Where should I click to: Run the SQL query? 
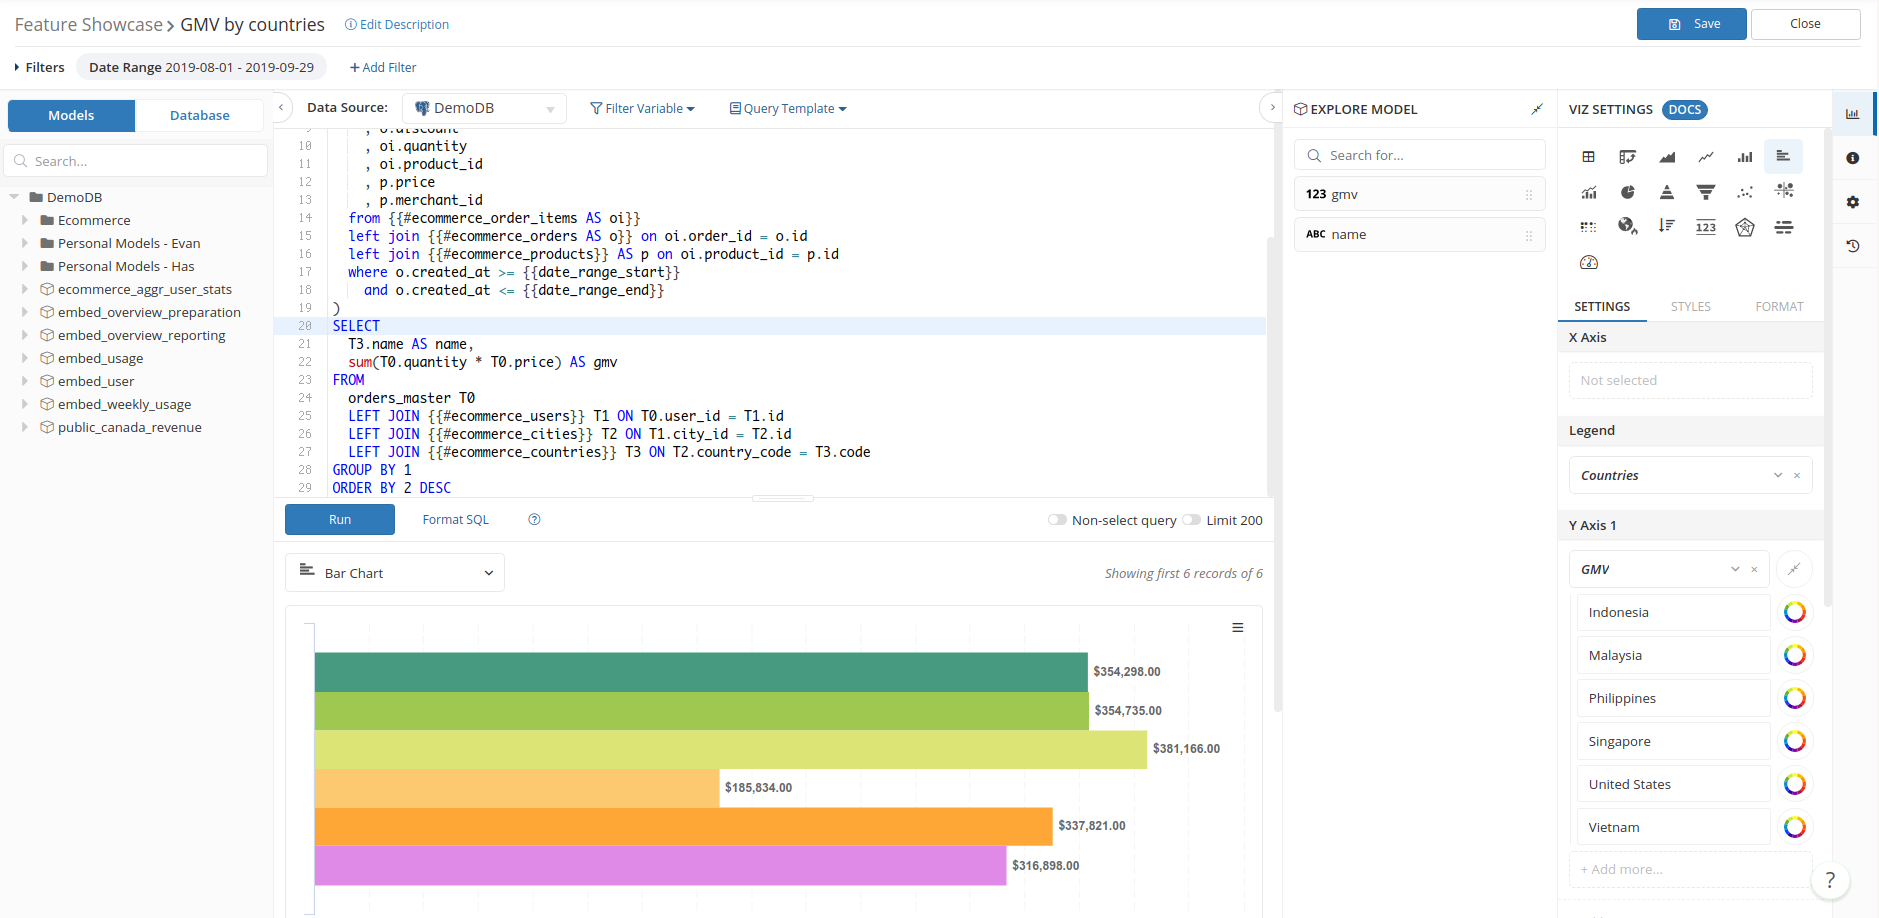coord(339,519)
